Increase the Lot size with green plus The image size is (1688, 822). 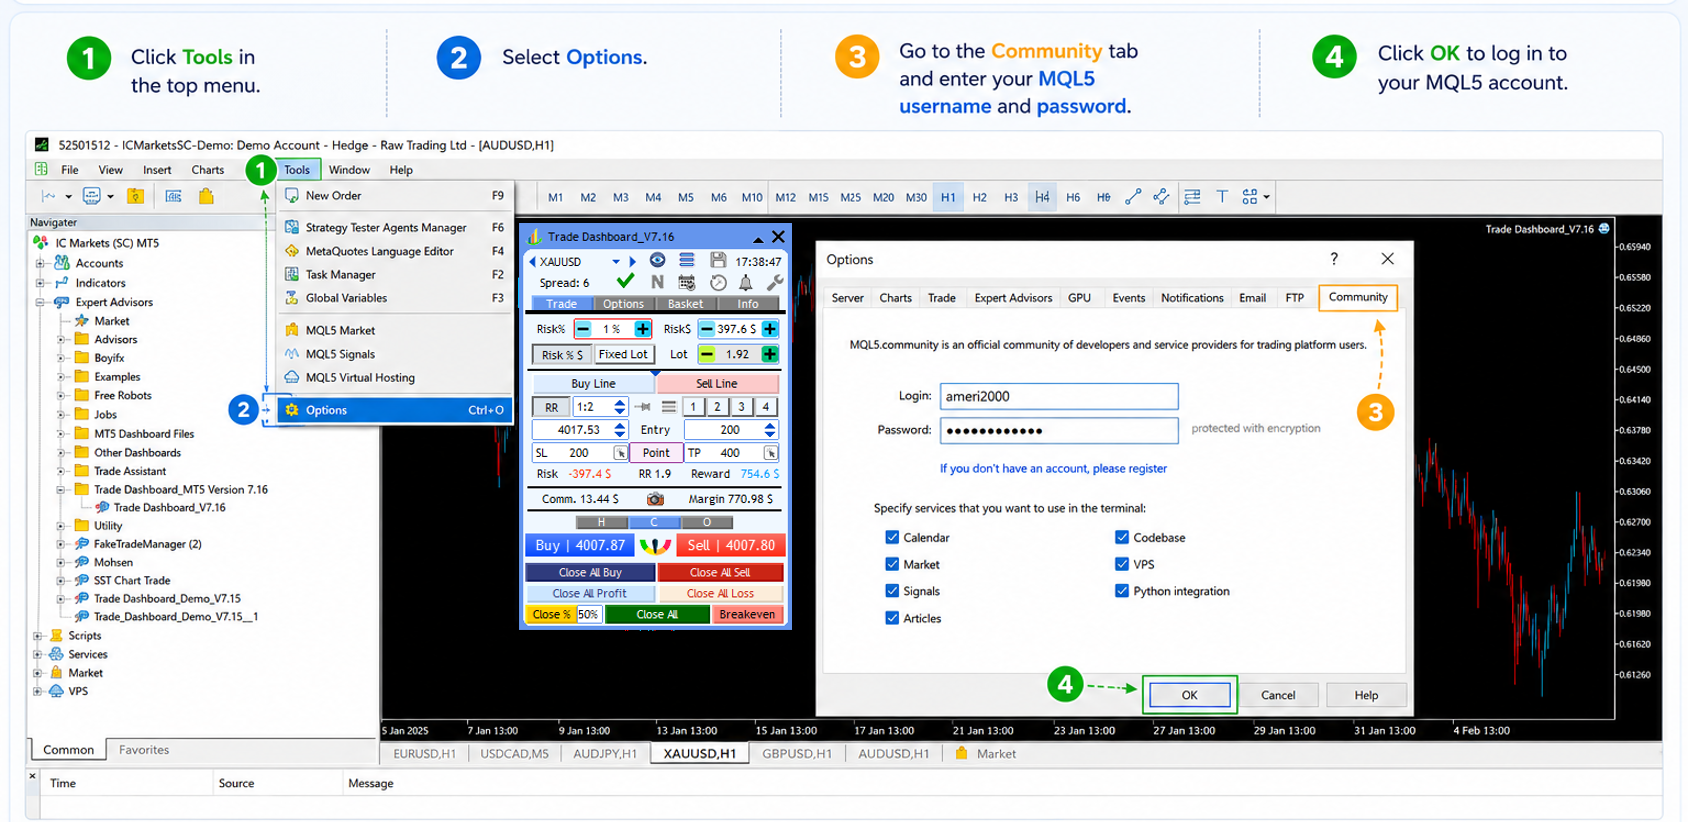770,354
